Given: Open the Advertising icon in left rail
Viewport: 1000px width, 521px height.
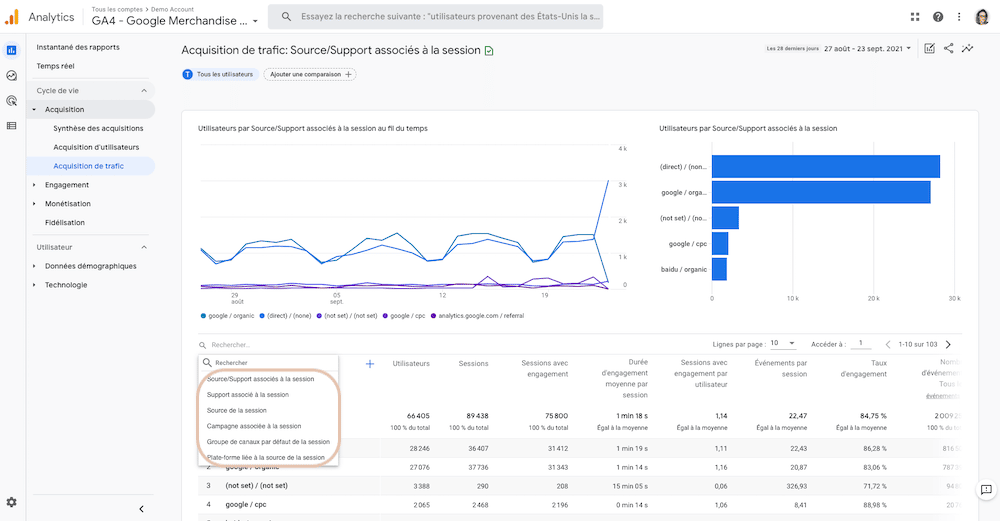Looking at the screenshot, I should (11, 101).
